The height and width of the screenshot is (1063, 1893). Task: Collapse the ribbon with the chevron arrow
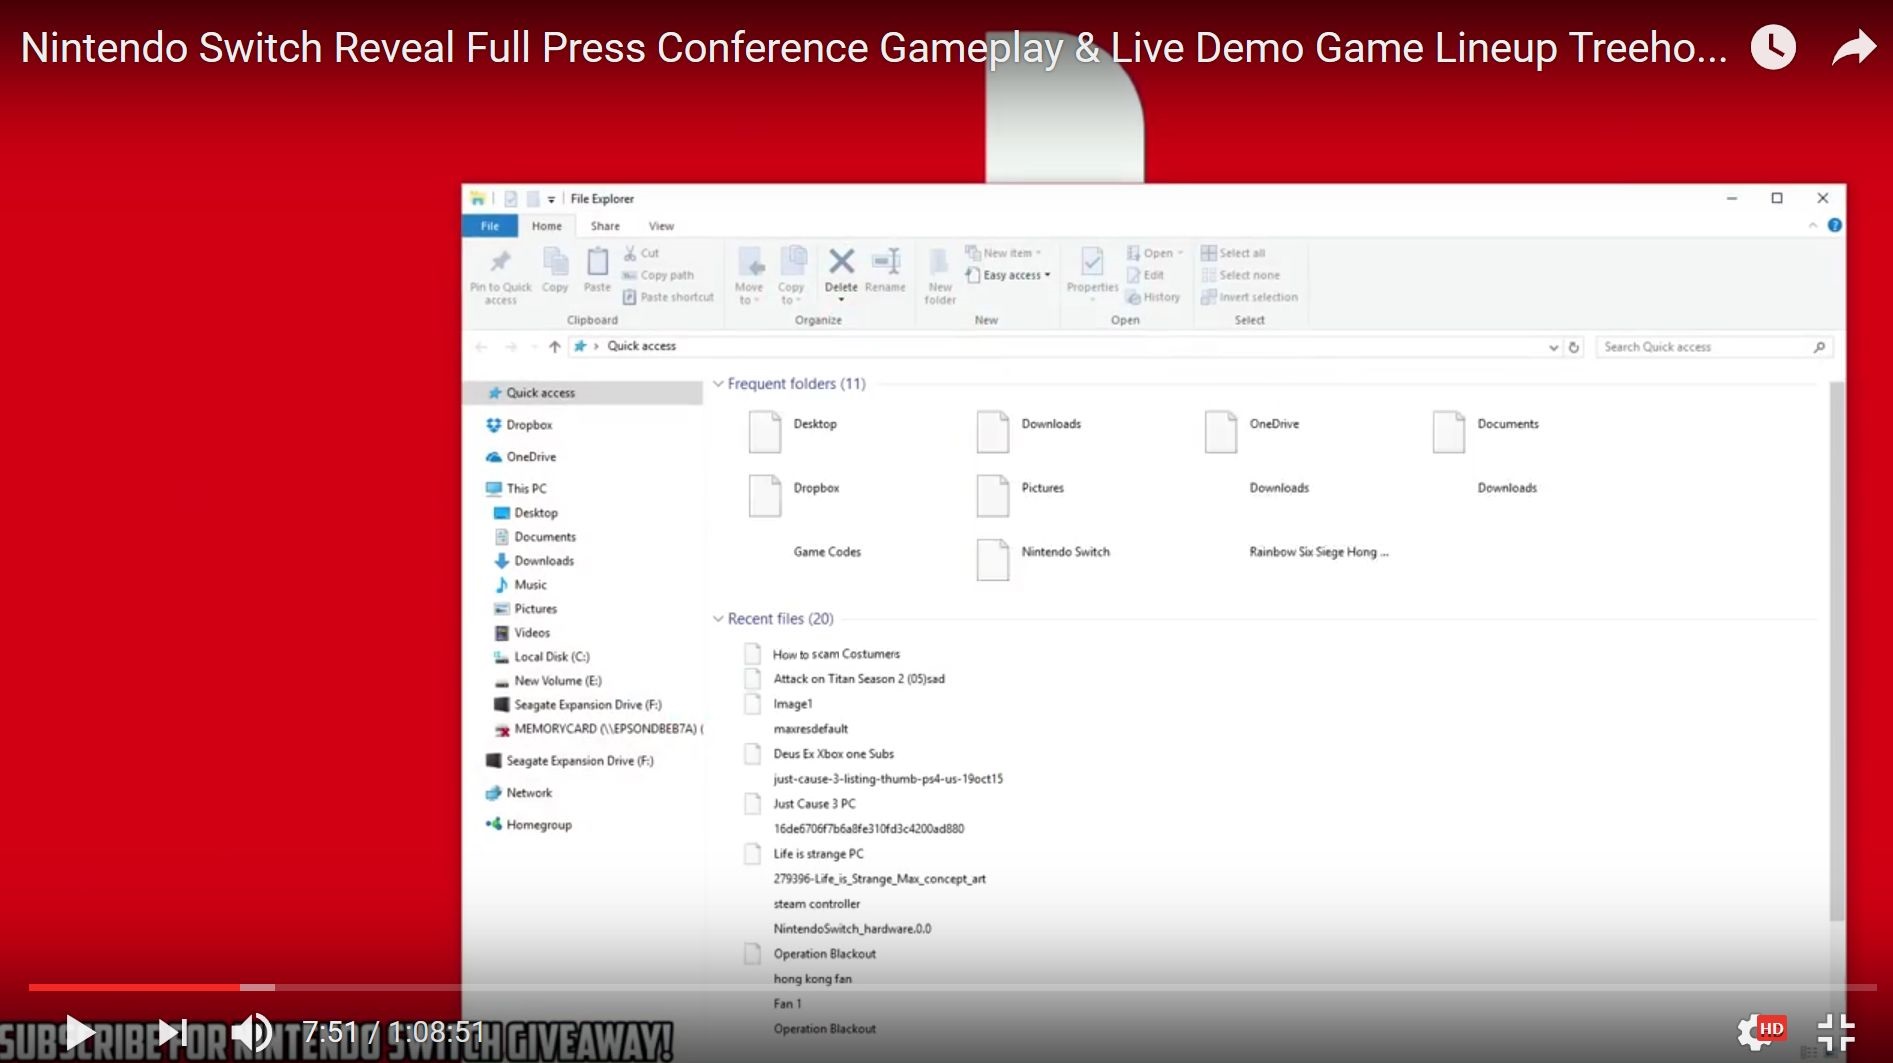click(1813, 226)
